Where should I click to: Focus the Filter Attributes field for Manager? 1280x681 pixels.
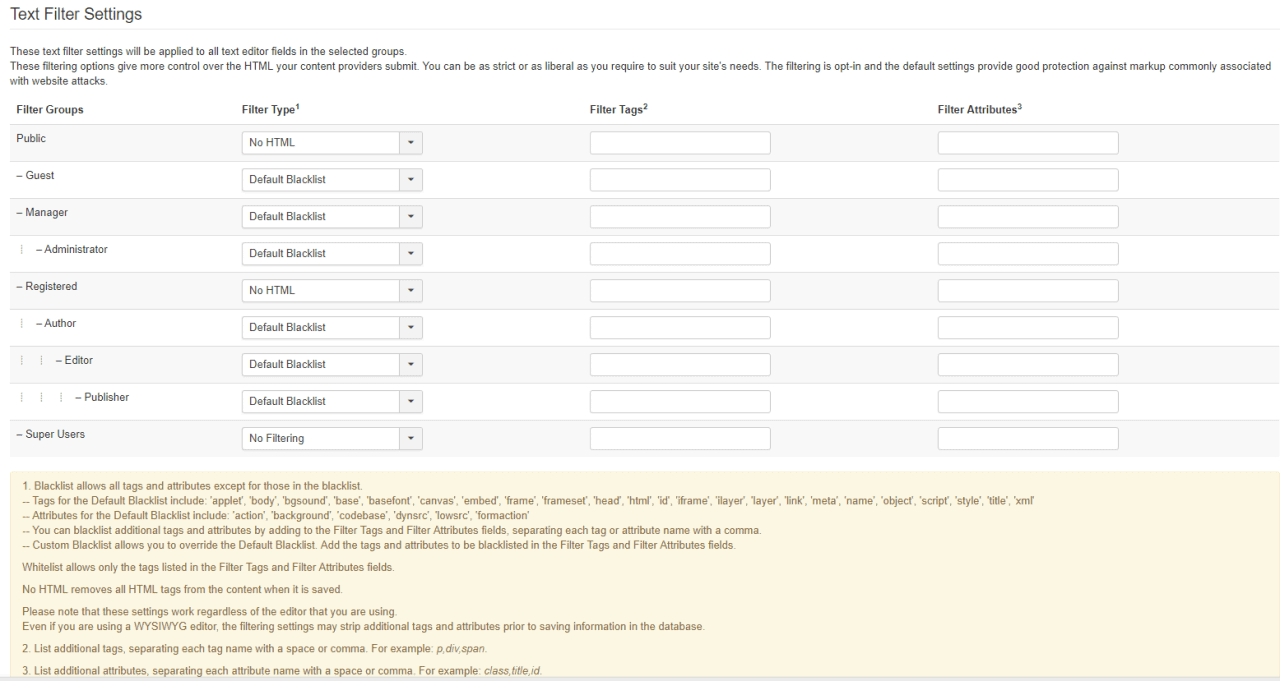tap(1028, 217)
